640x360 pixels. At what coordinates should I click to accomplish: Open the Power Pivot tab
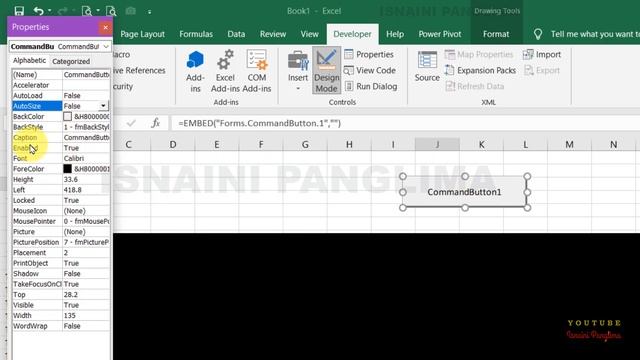440,34
